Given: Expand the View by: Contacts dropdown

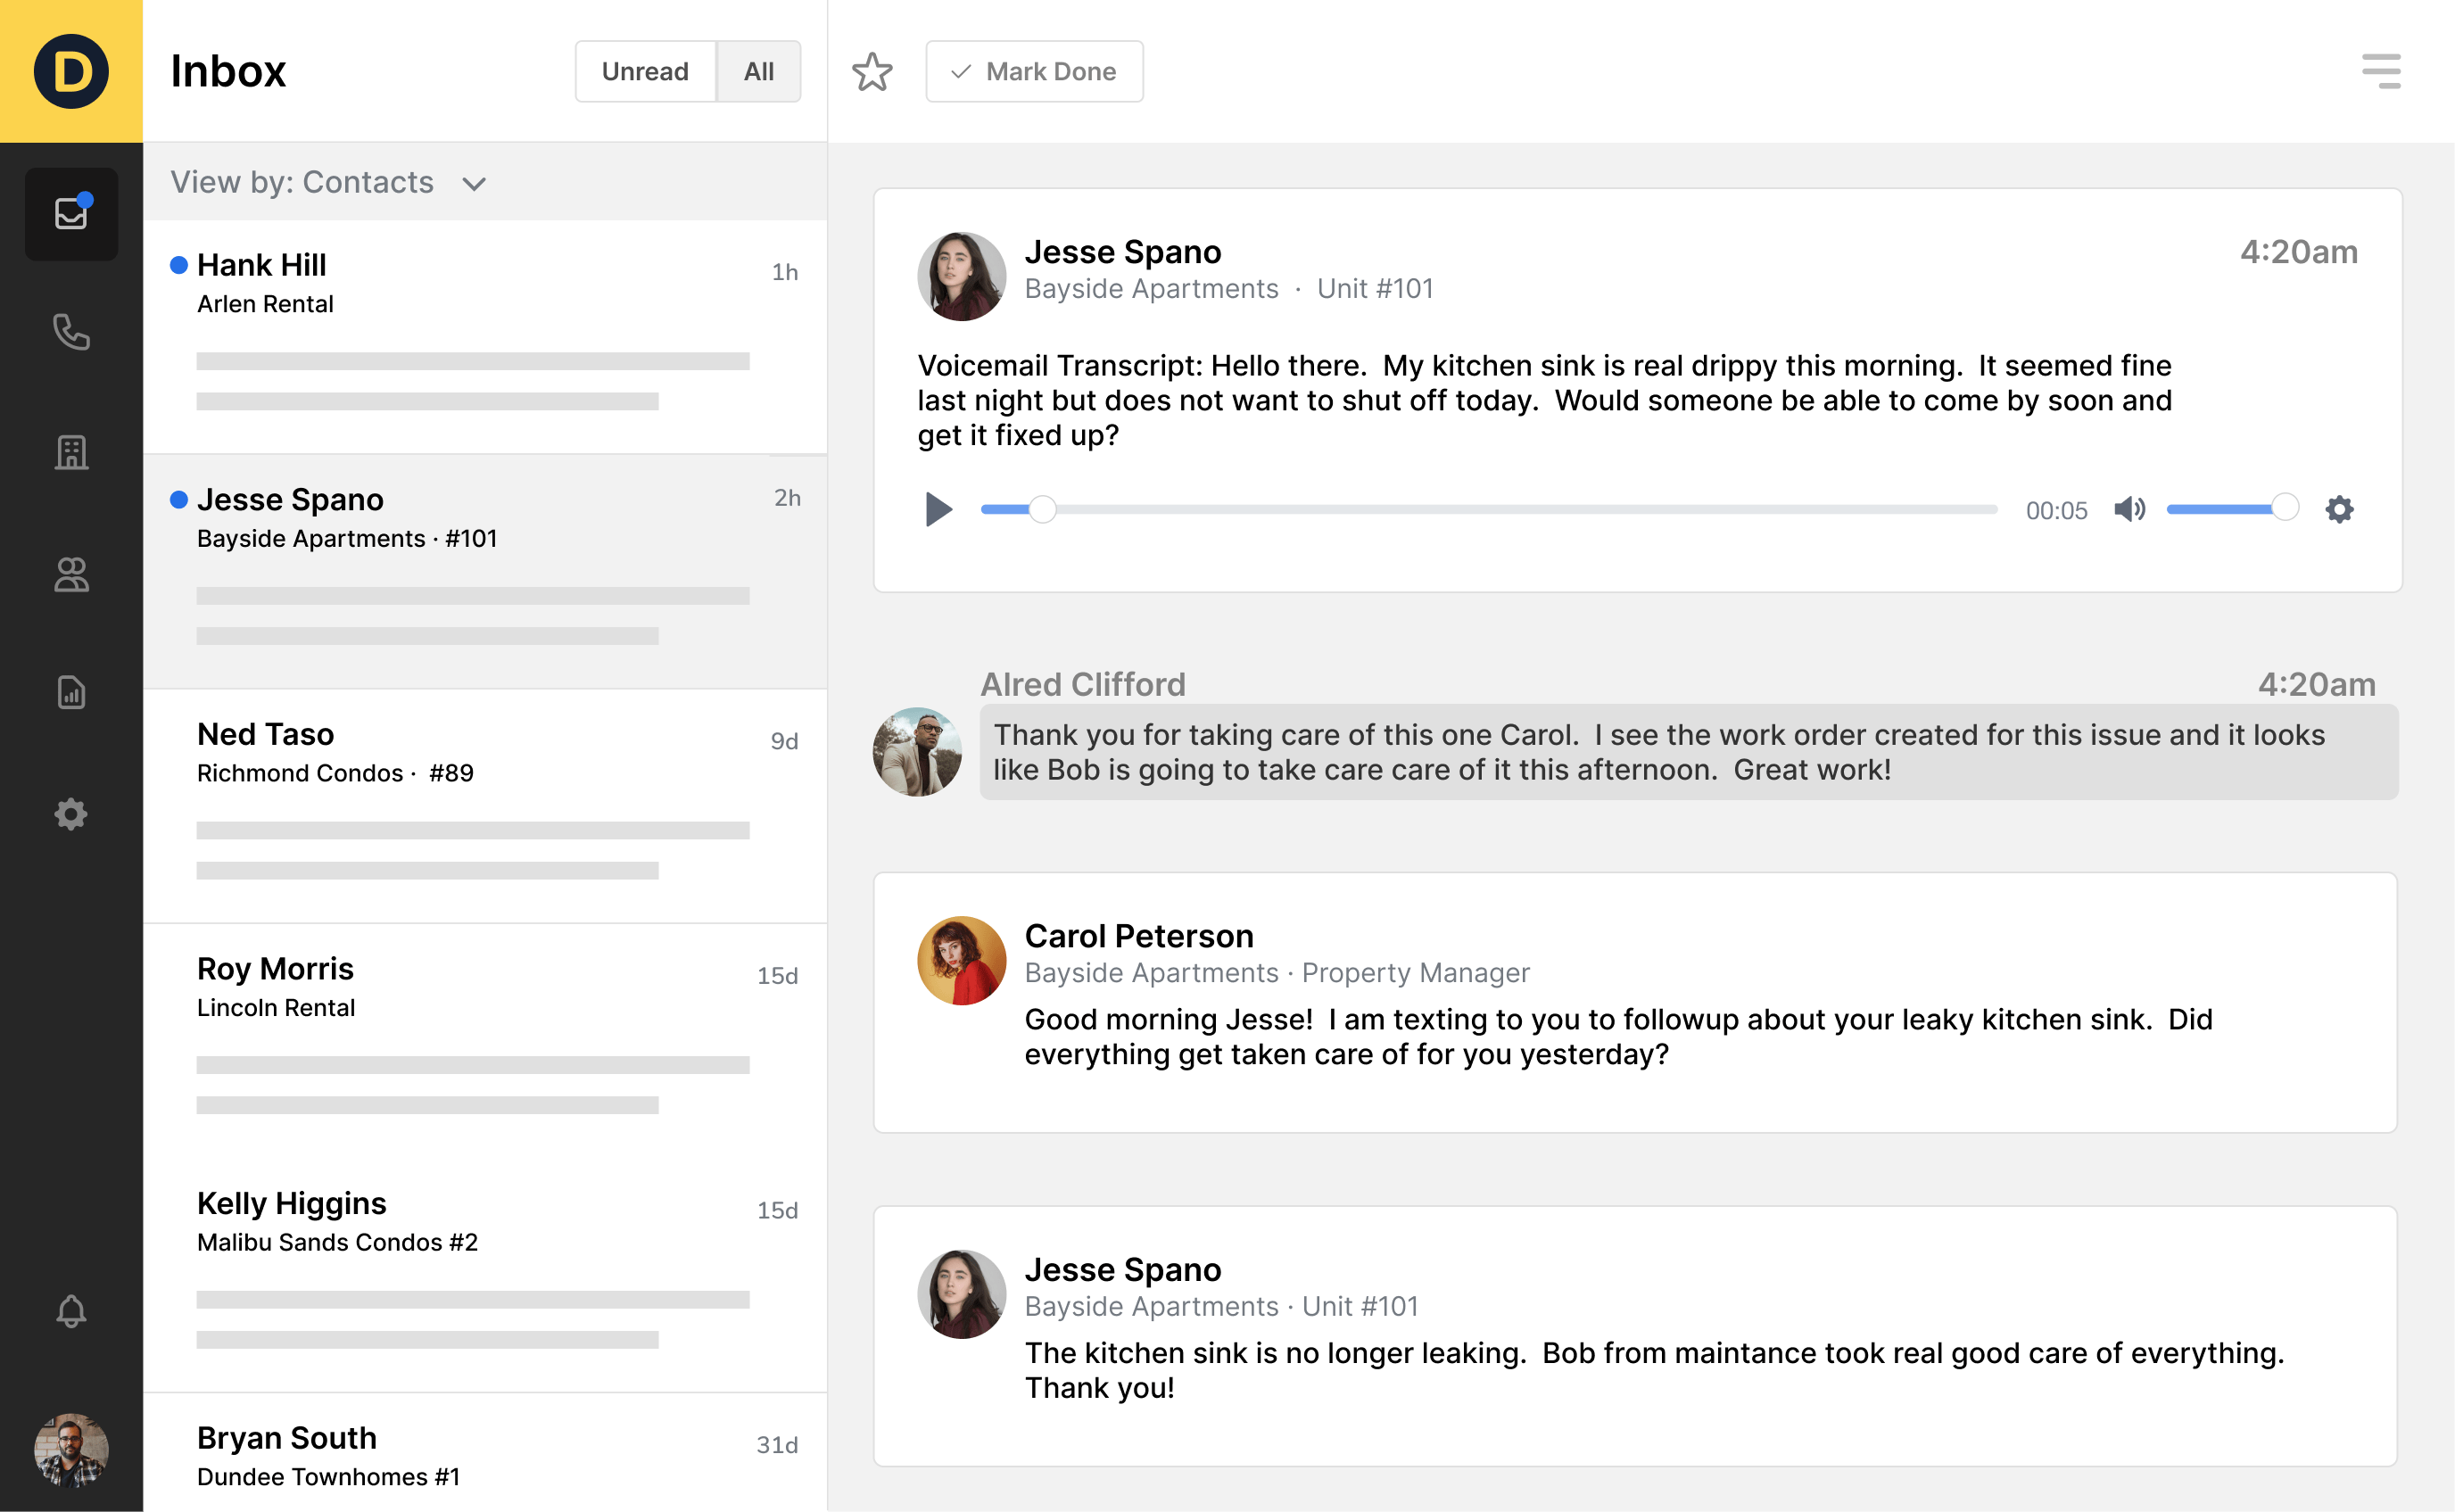Looking at the screenshot, I should click(328, 182).
